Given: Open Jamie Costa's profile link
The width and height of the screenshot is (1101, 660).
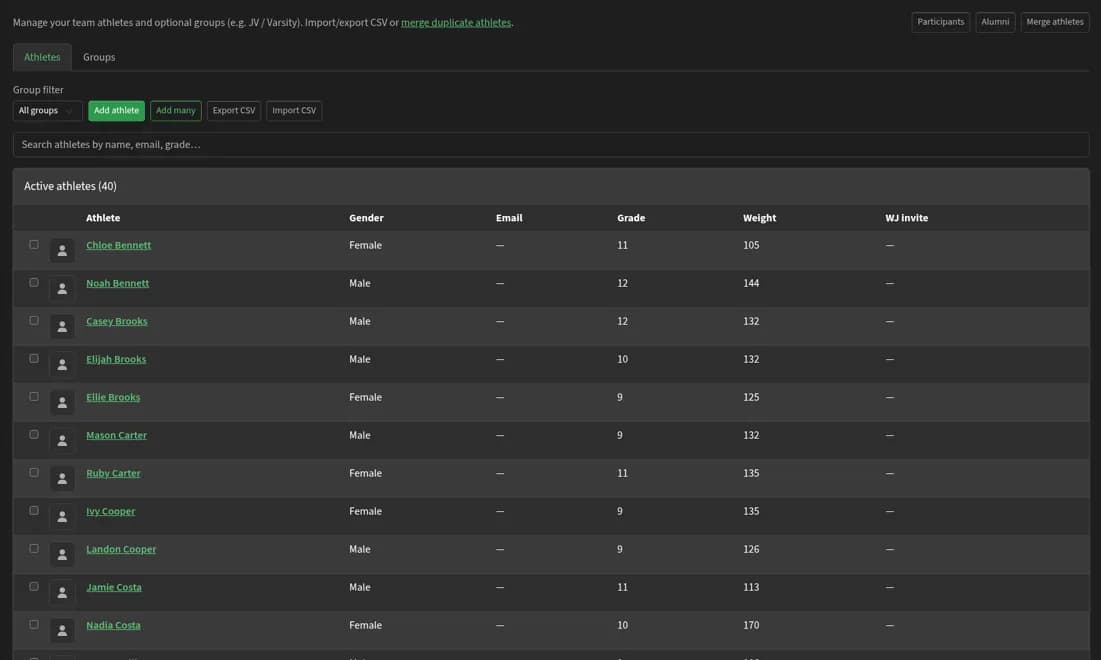Looking at the screenshot, I should click(114, 586).
